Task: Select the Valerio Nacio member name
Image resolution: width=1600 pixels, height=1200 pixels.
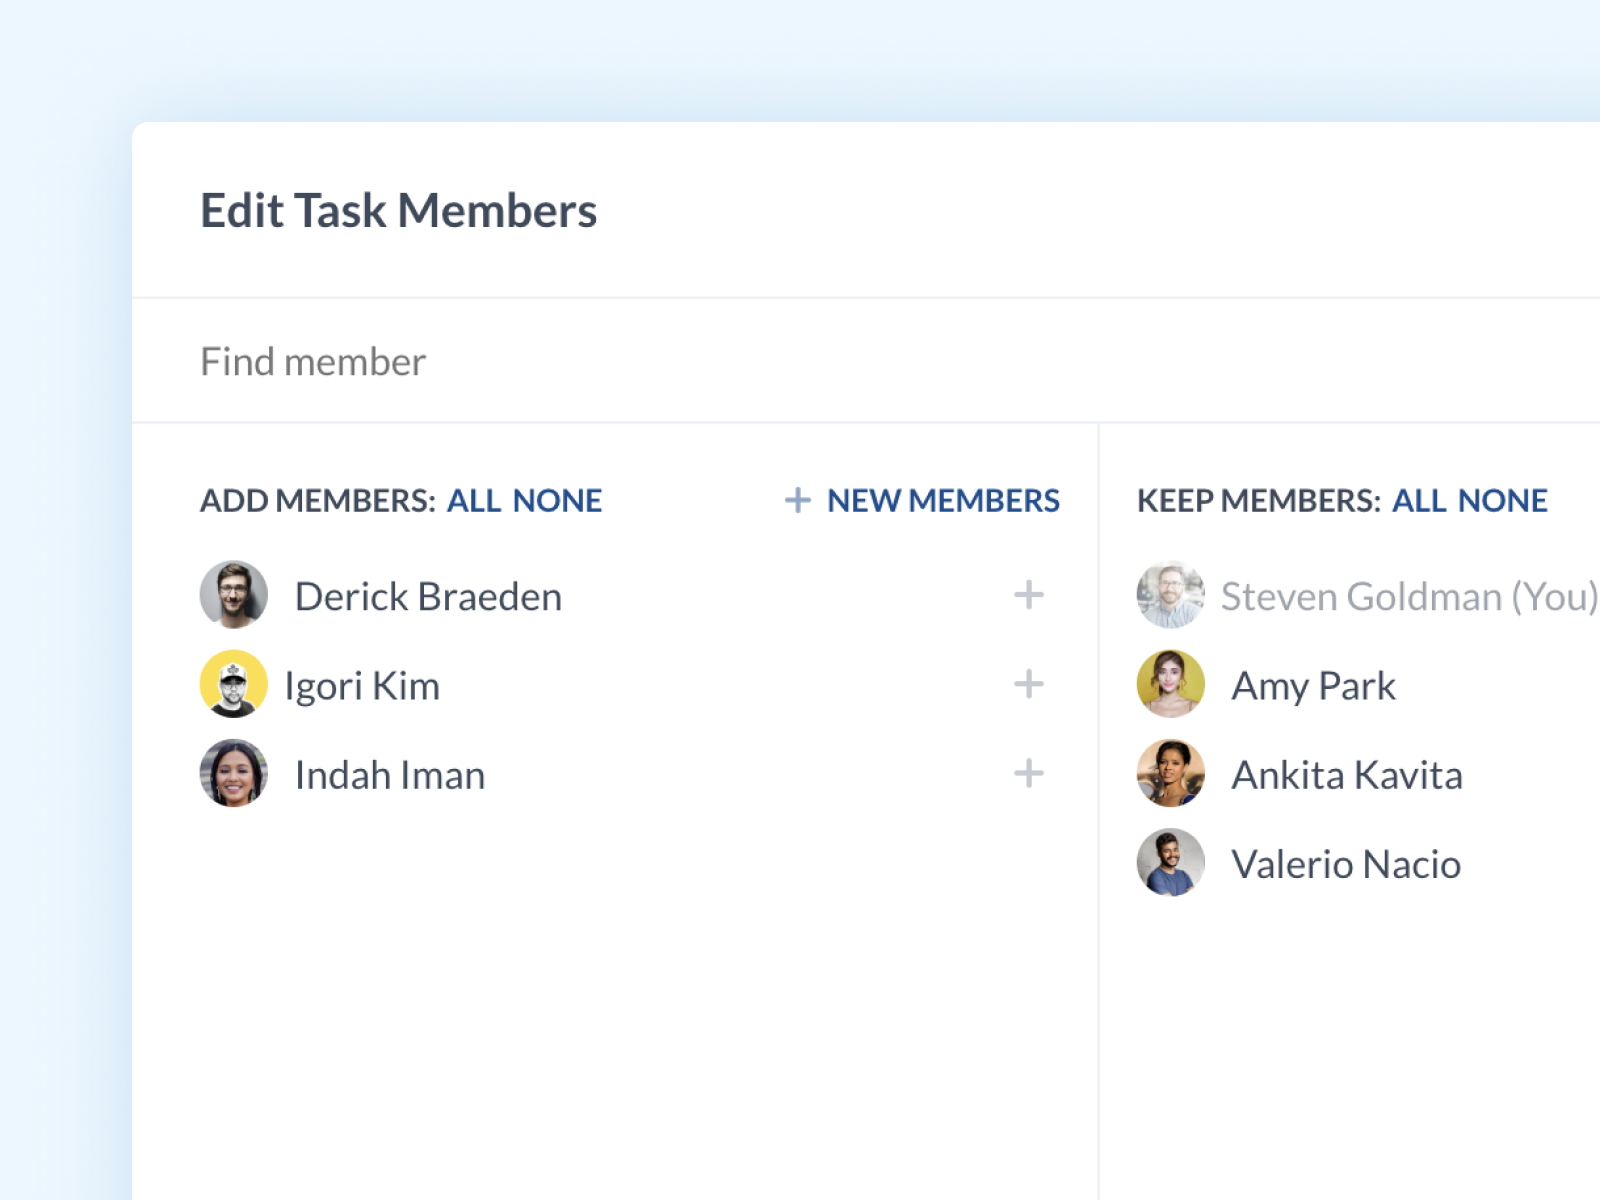Action: [x=1346, y=864]
